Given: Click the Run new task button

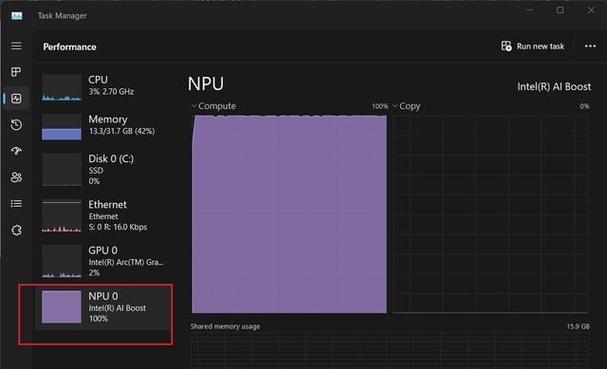Looking at the screenshot, I should [x=533, y=46].
